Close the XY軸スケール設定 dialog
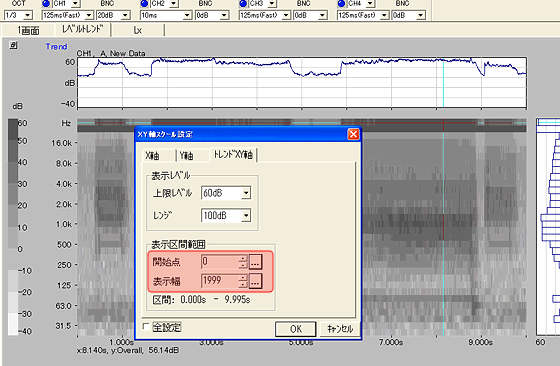Image resolution: width=560 pixels, height=366 pixels. click(353, 134)
